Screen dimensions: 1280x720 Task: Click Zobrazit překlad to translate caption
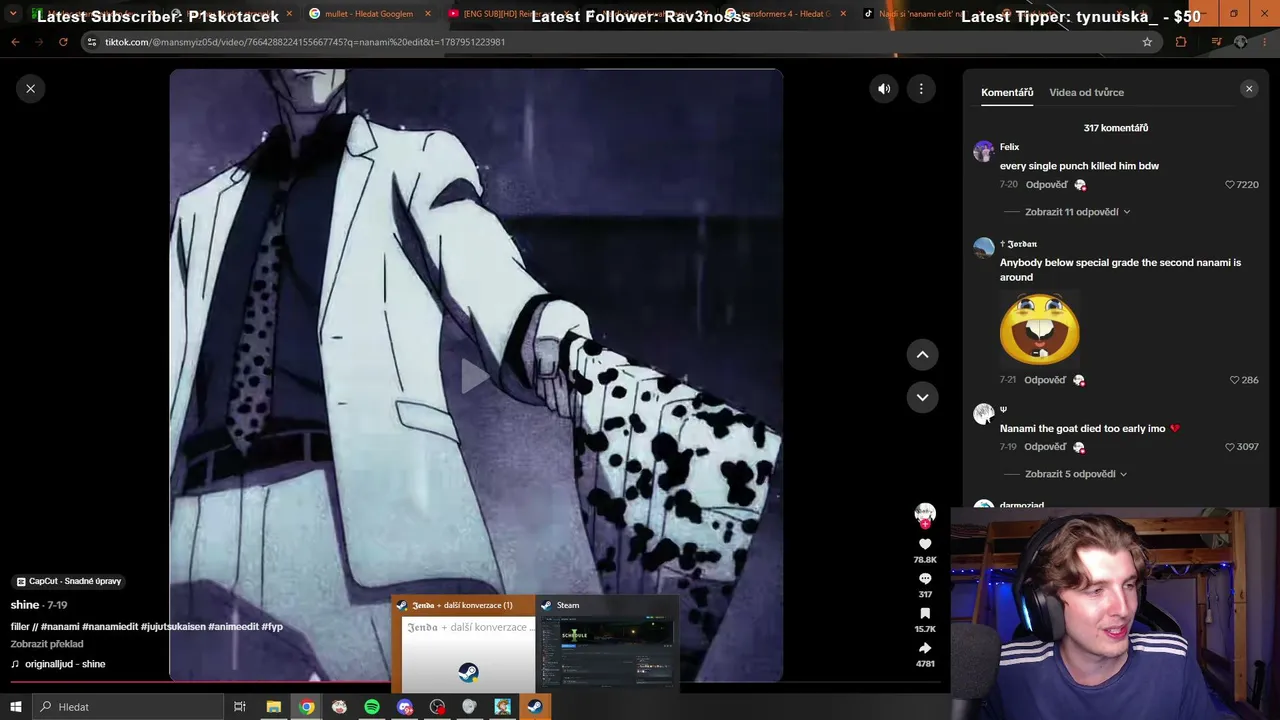[x=47, y=644]
